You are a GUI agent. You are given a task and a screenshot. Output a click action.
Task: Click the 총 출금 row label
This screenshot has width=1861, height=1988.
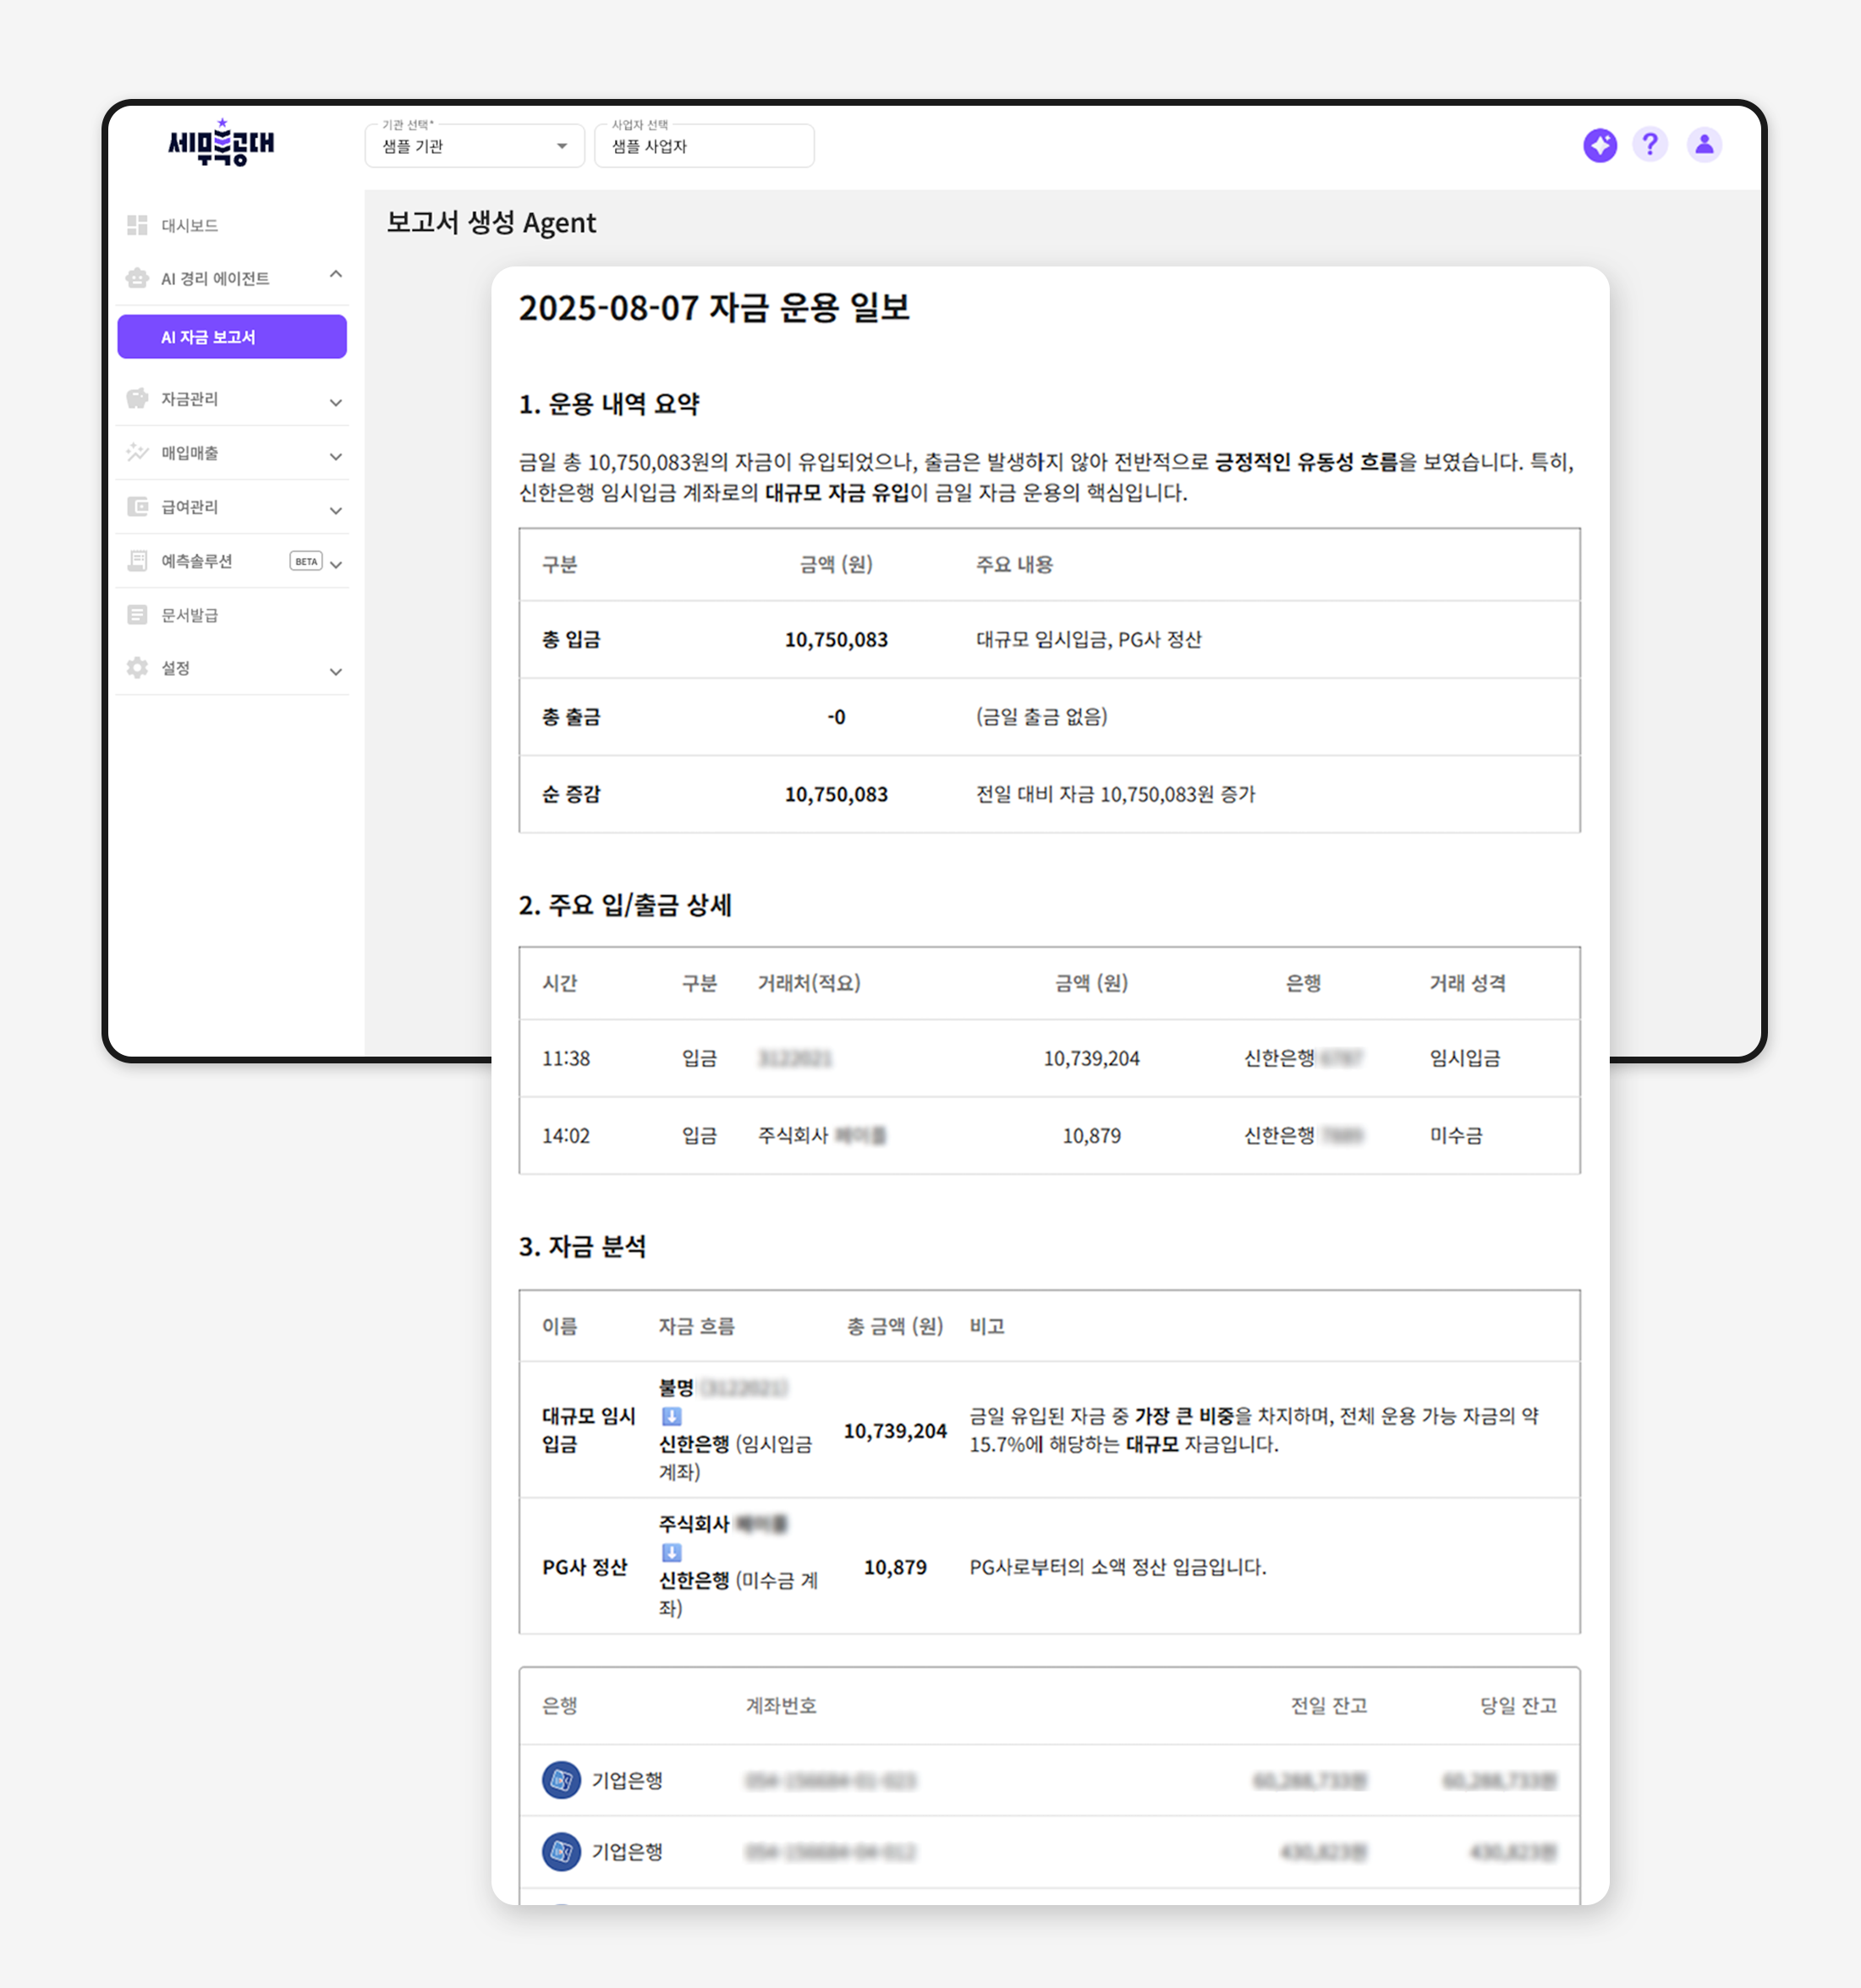[571, 716]
